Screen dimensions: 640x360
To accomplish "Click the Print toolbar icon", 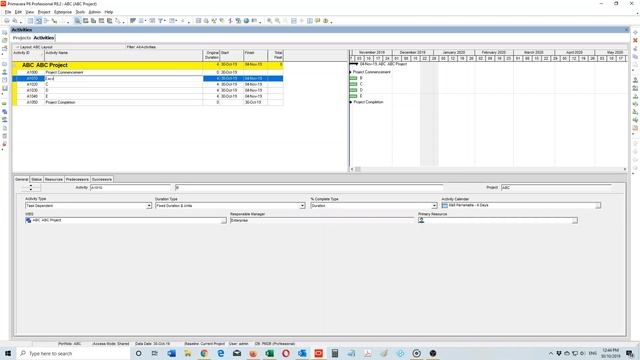I will coord(7,21).
